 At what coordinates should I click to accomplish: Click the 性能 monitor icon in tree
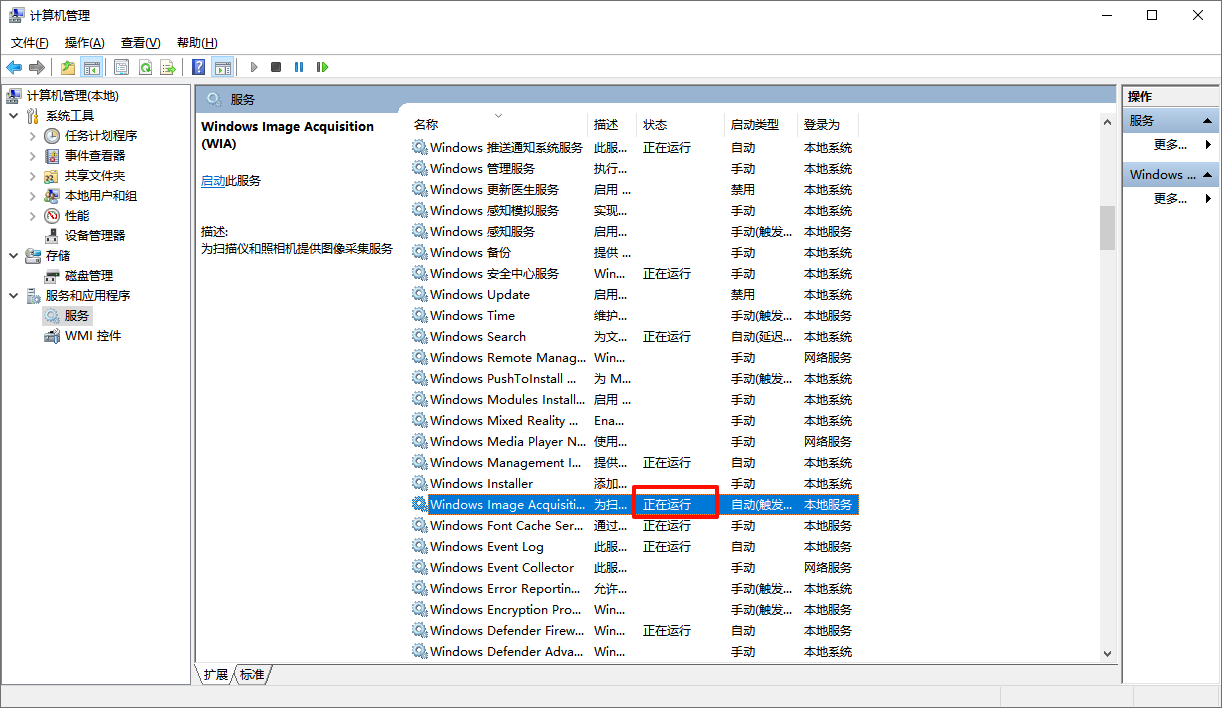(x=52, y=216)
